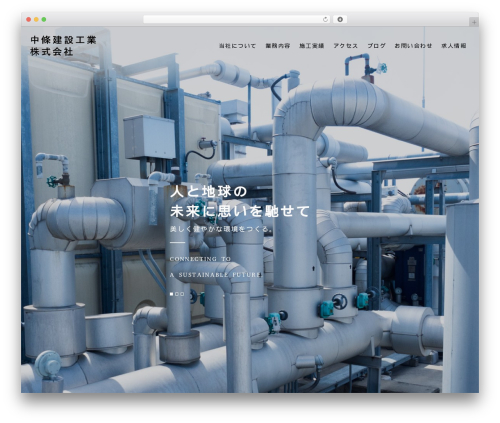Open the ブログ page

pos(376,46)
